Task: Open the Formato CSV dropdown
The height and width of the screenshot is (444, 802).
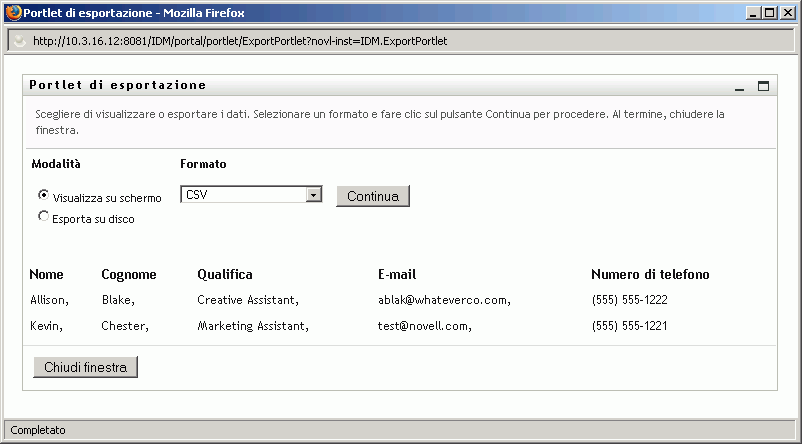Action: (x=251, y=195)
